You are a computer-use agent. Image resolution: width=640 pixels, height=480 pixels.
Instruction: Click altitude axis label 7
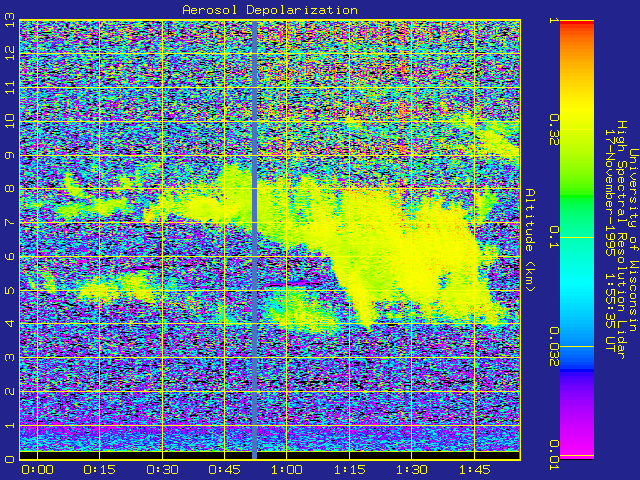[10, 222]
